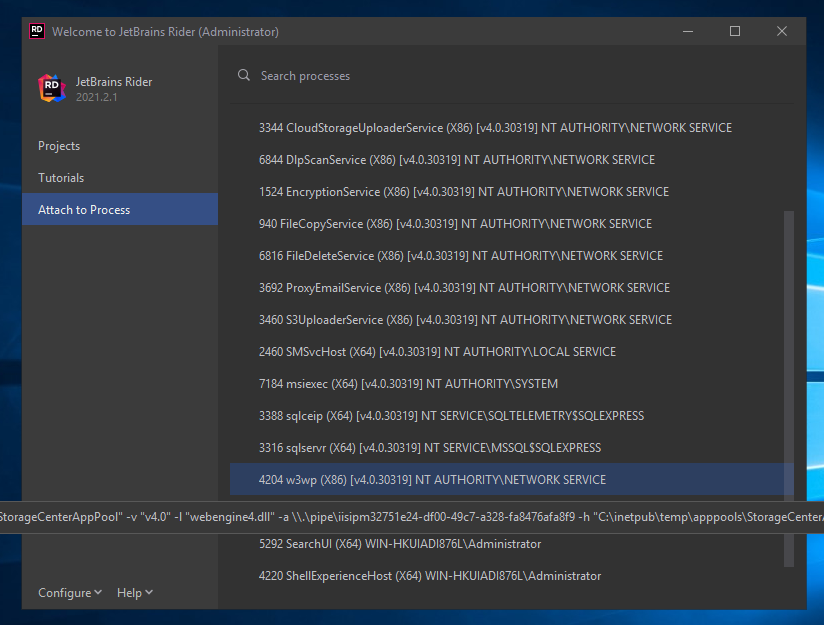Screen dimensions: 824x625
Task: Choose the sqlservr process entry
Action: tap(430, 448)
